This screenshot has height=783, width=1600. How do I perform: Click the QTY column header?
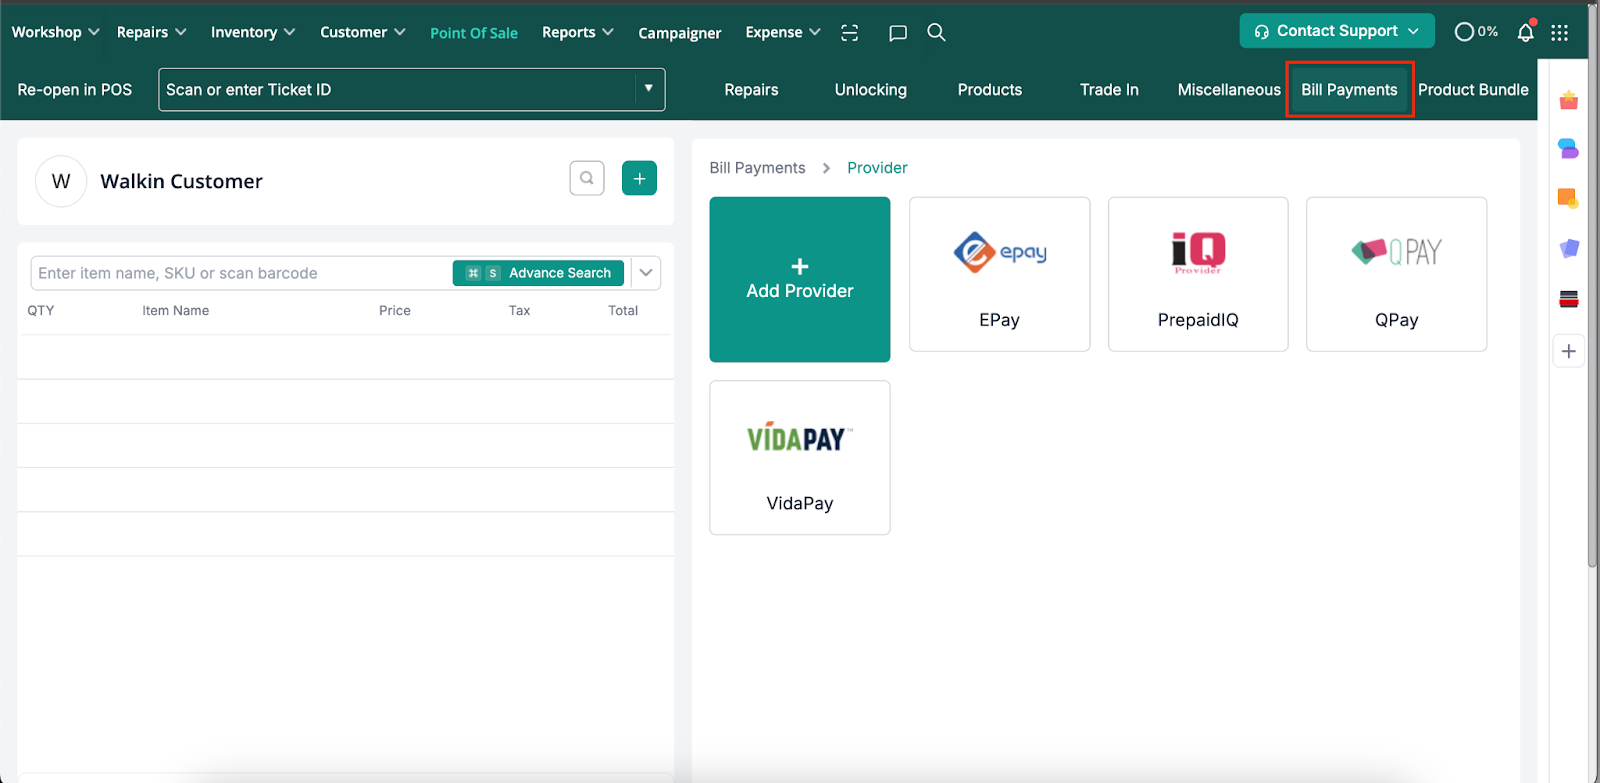click(x=41, y=311)
